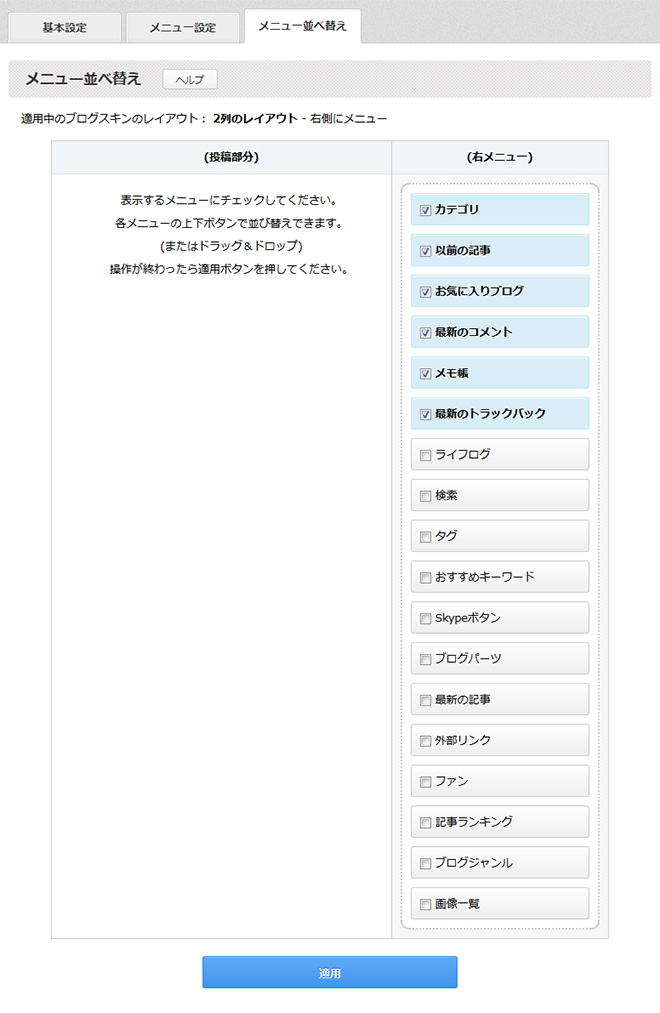Select the 記事ランキング menu item bar

tap(500, 822)
